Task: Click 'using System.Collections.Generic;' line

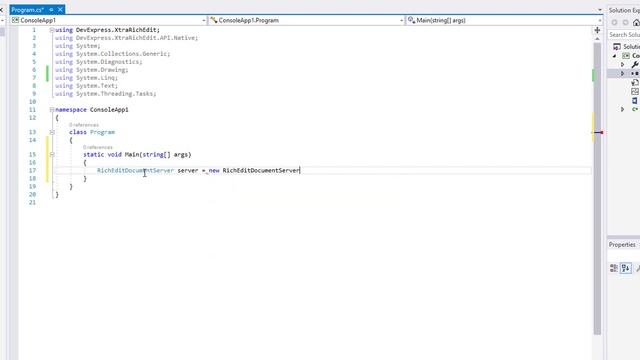Action: click(x=113, y=54)
